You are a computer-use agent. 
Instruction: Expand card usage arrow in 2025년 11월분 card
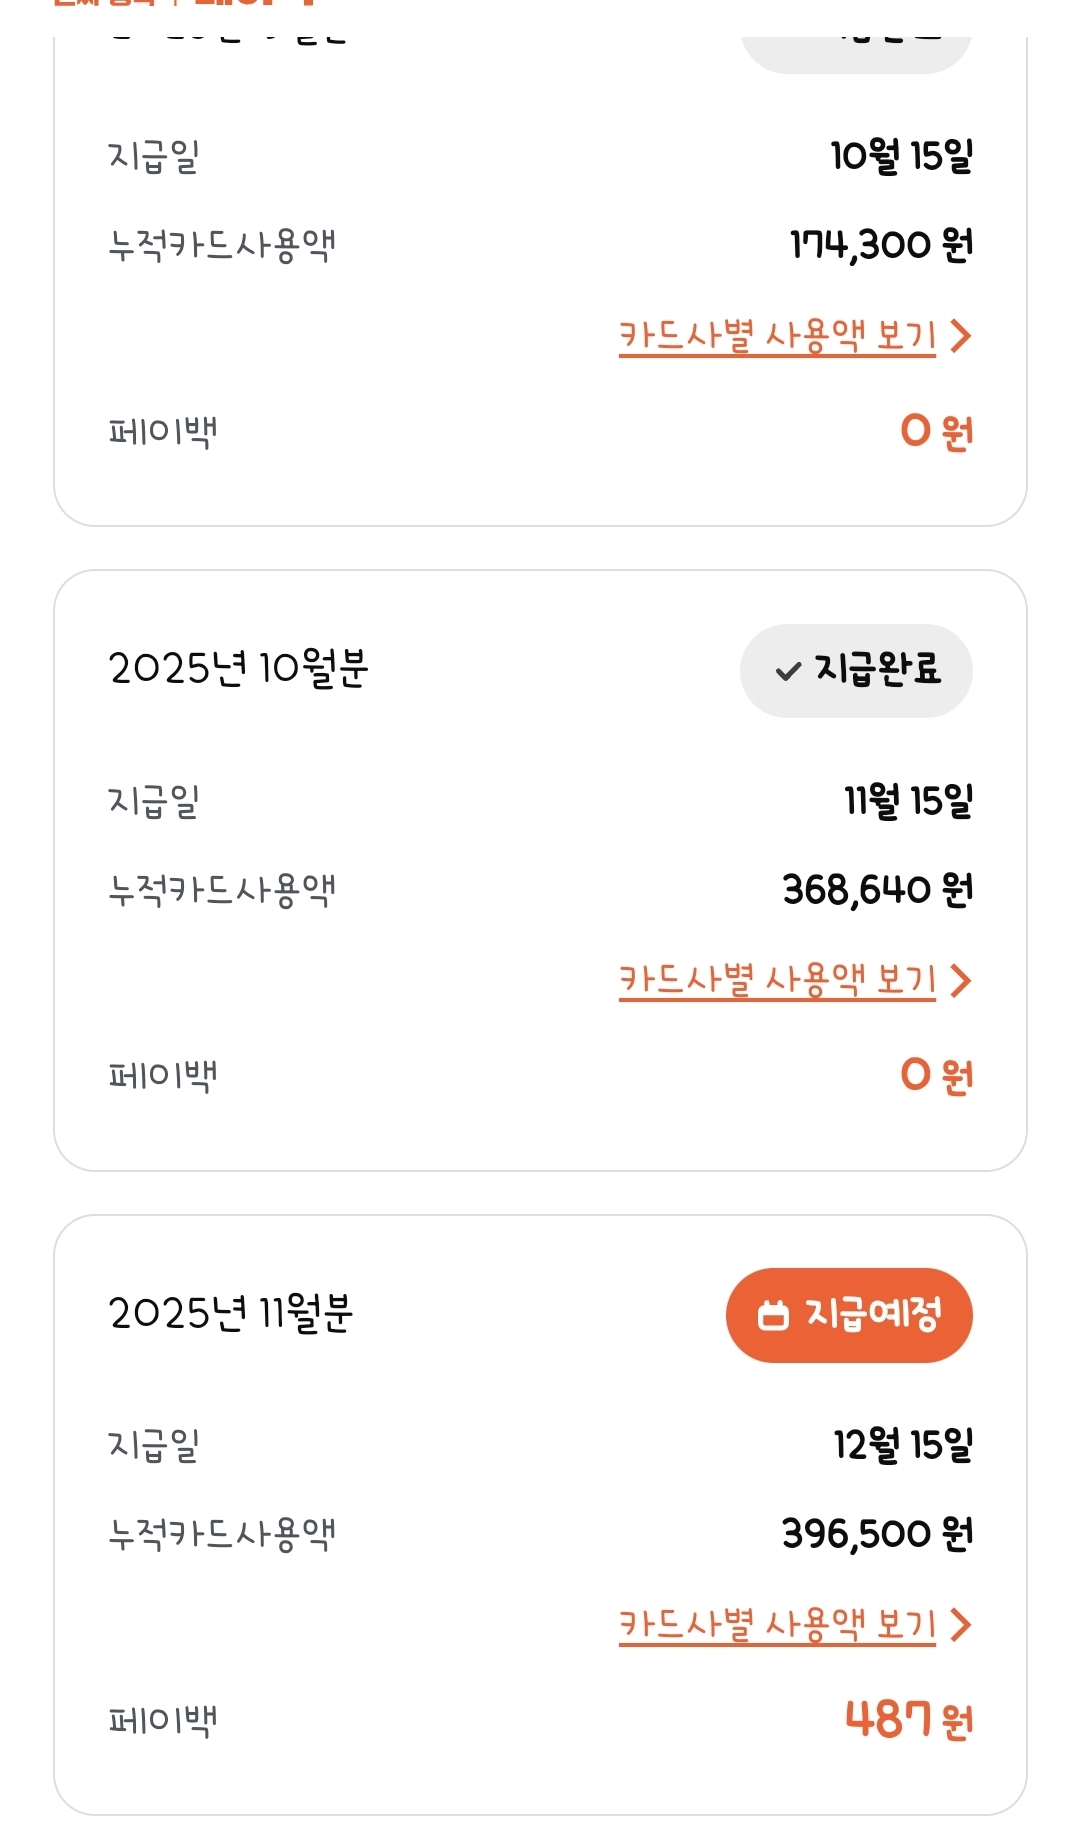click(x=961, y=1625)
